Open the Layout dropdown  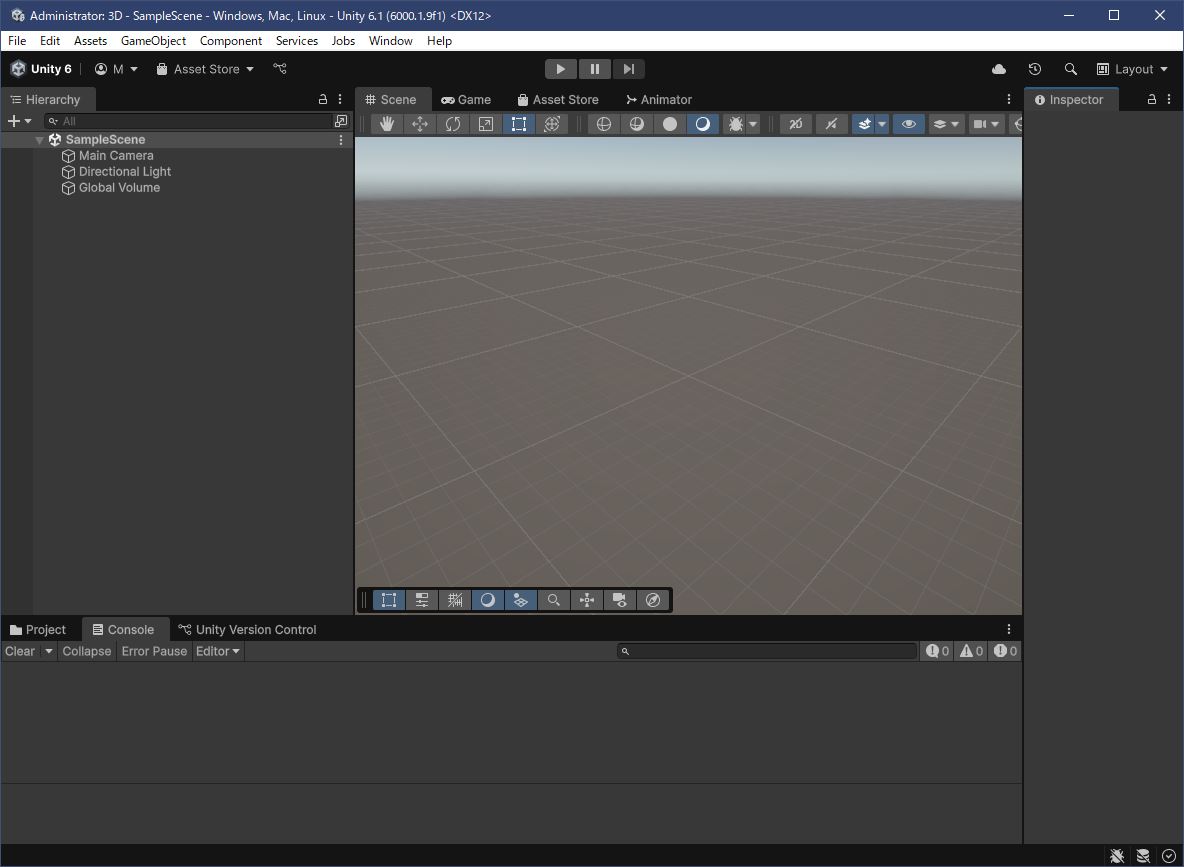1132,69
